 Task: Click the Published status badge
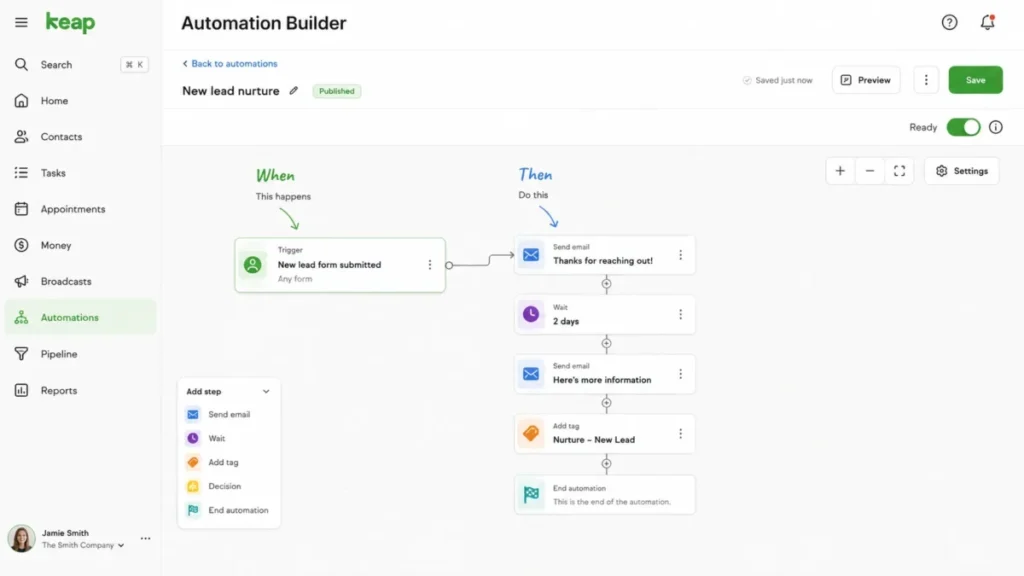336,91
